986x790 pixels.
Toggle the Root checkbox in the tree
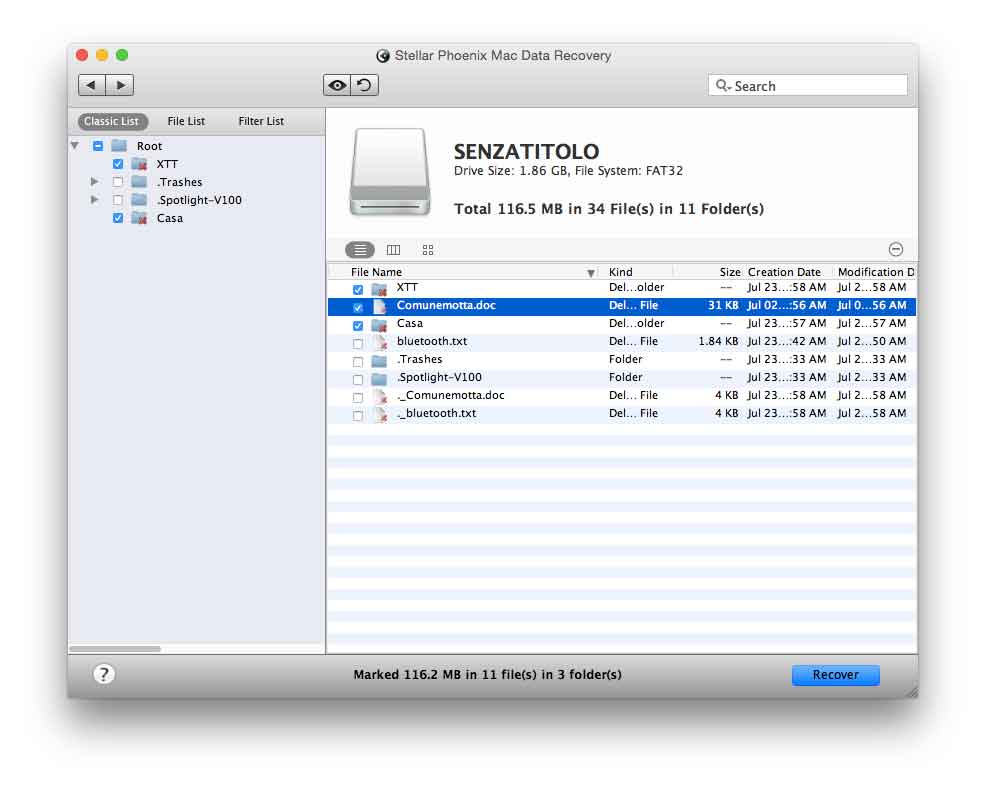click(98, 146)
